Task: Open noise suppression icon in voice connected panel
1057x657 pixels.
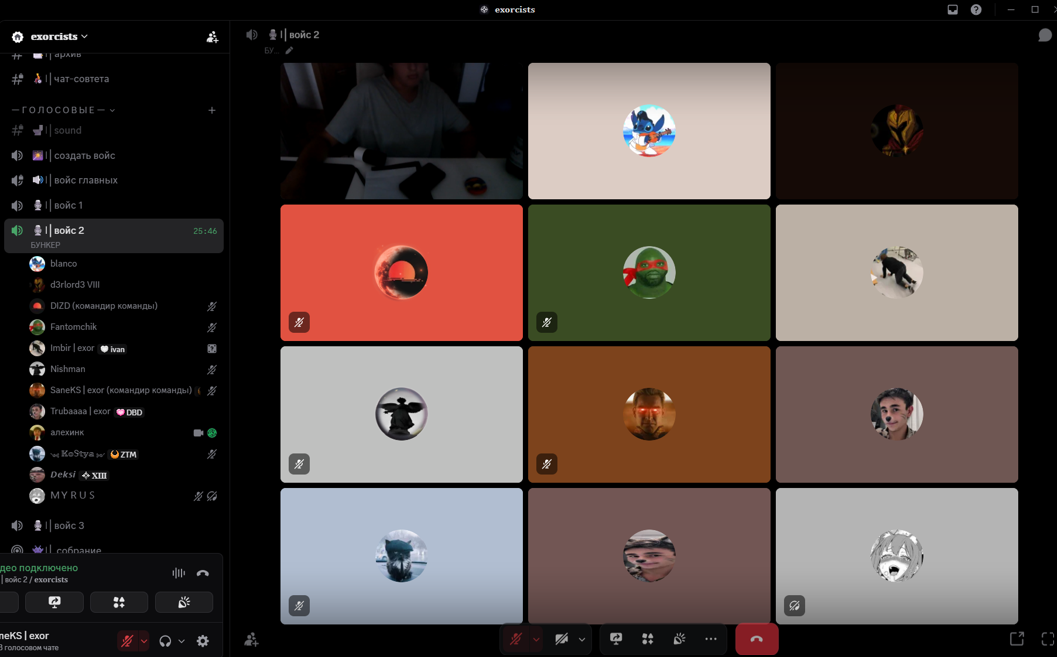Action: click(x=179, y=573)
